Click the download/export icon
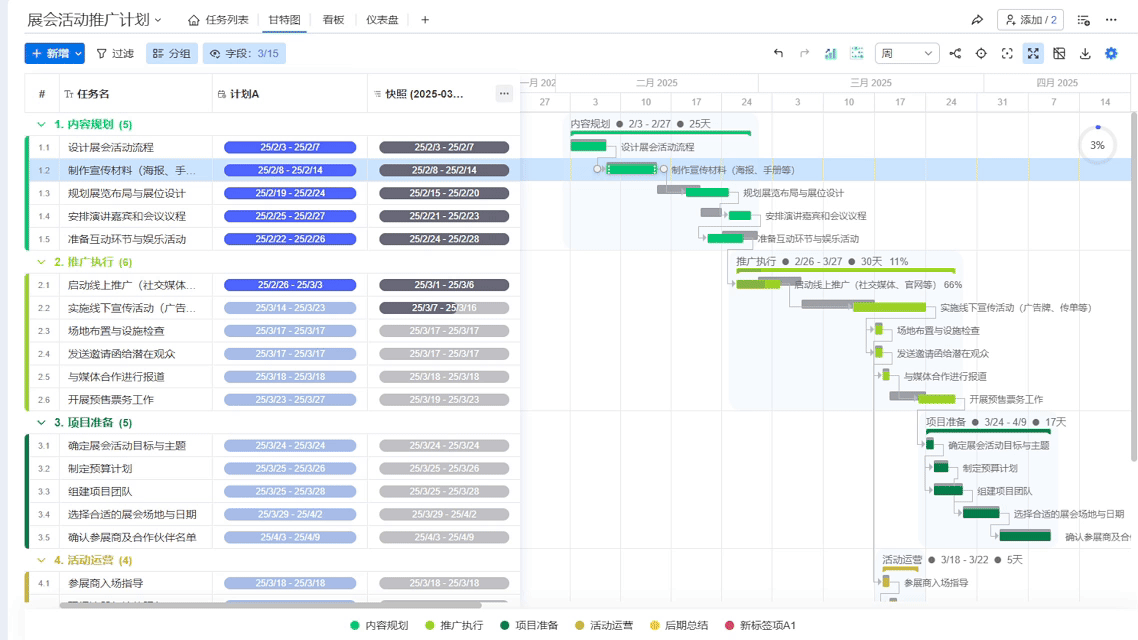 pos(1086,54)
